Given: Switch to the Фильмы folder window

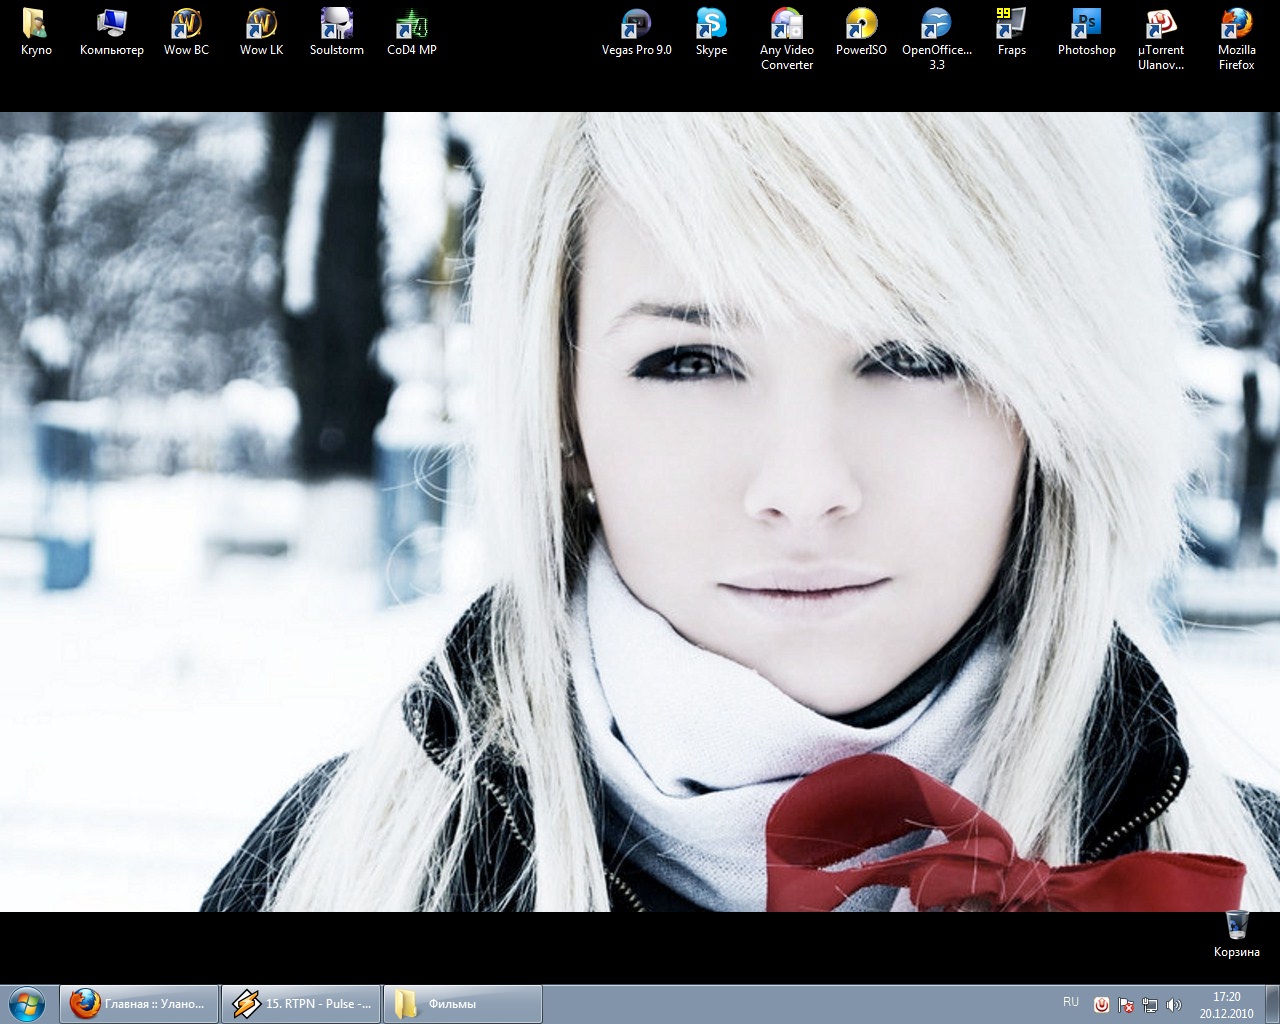Looking at the screenshot, I should point(462,1003).
